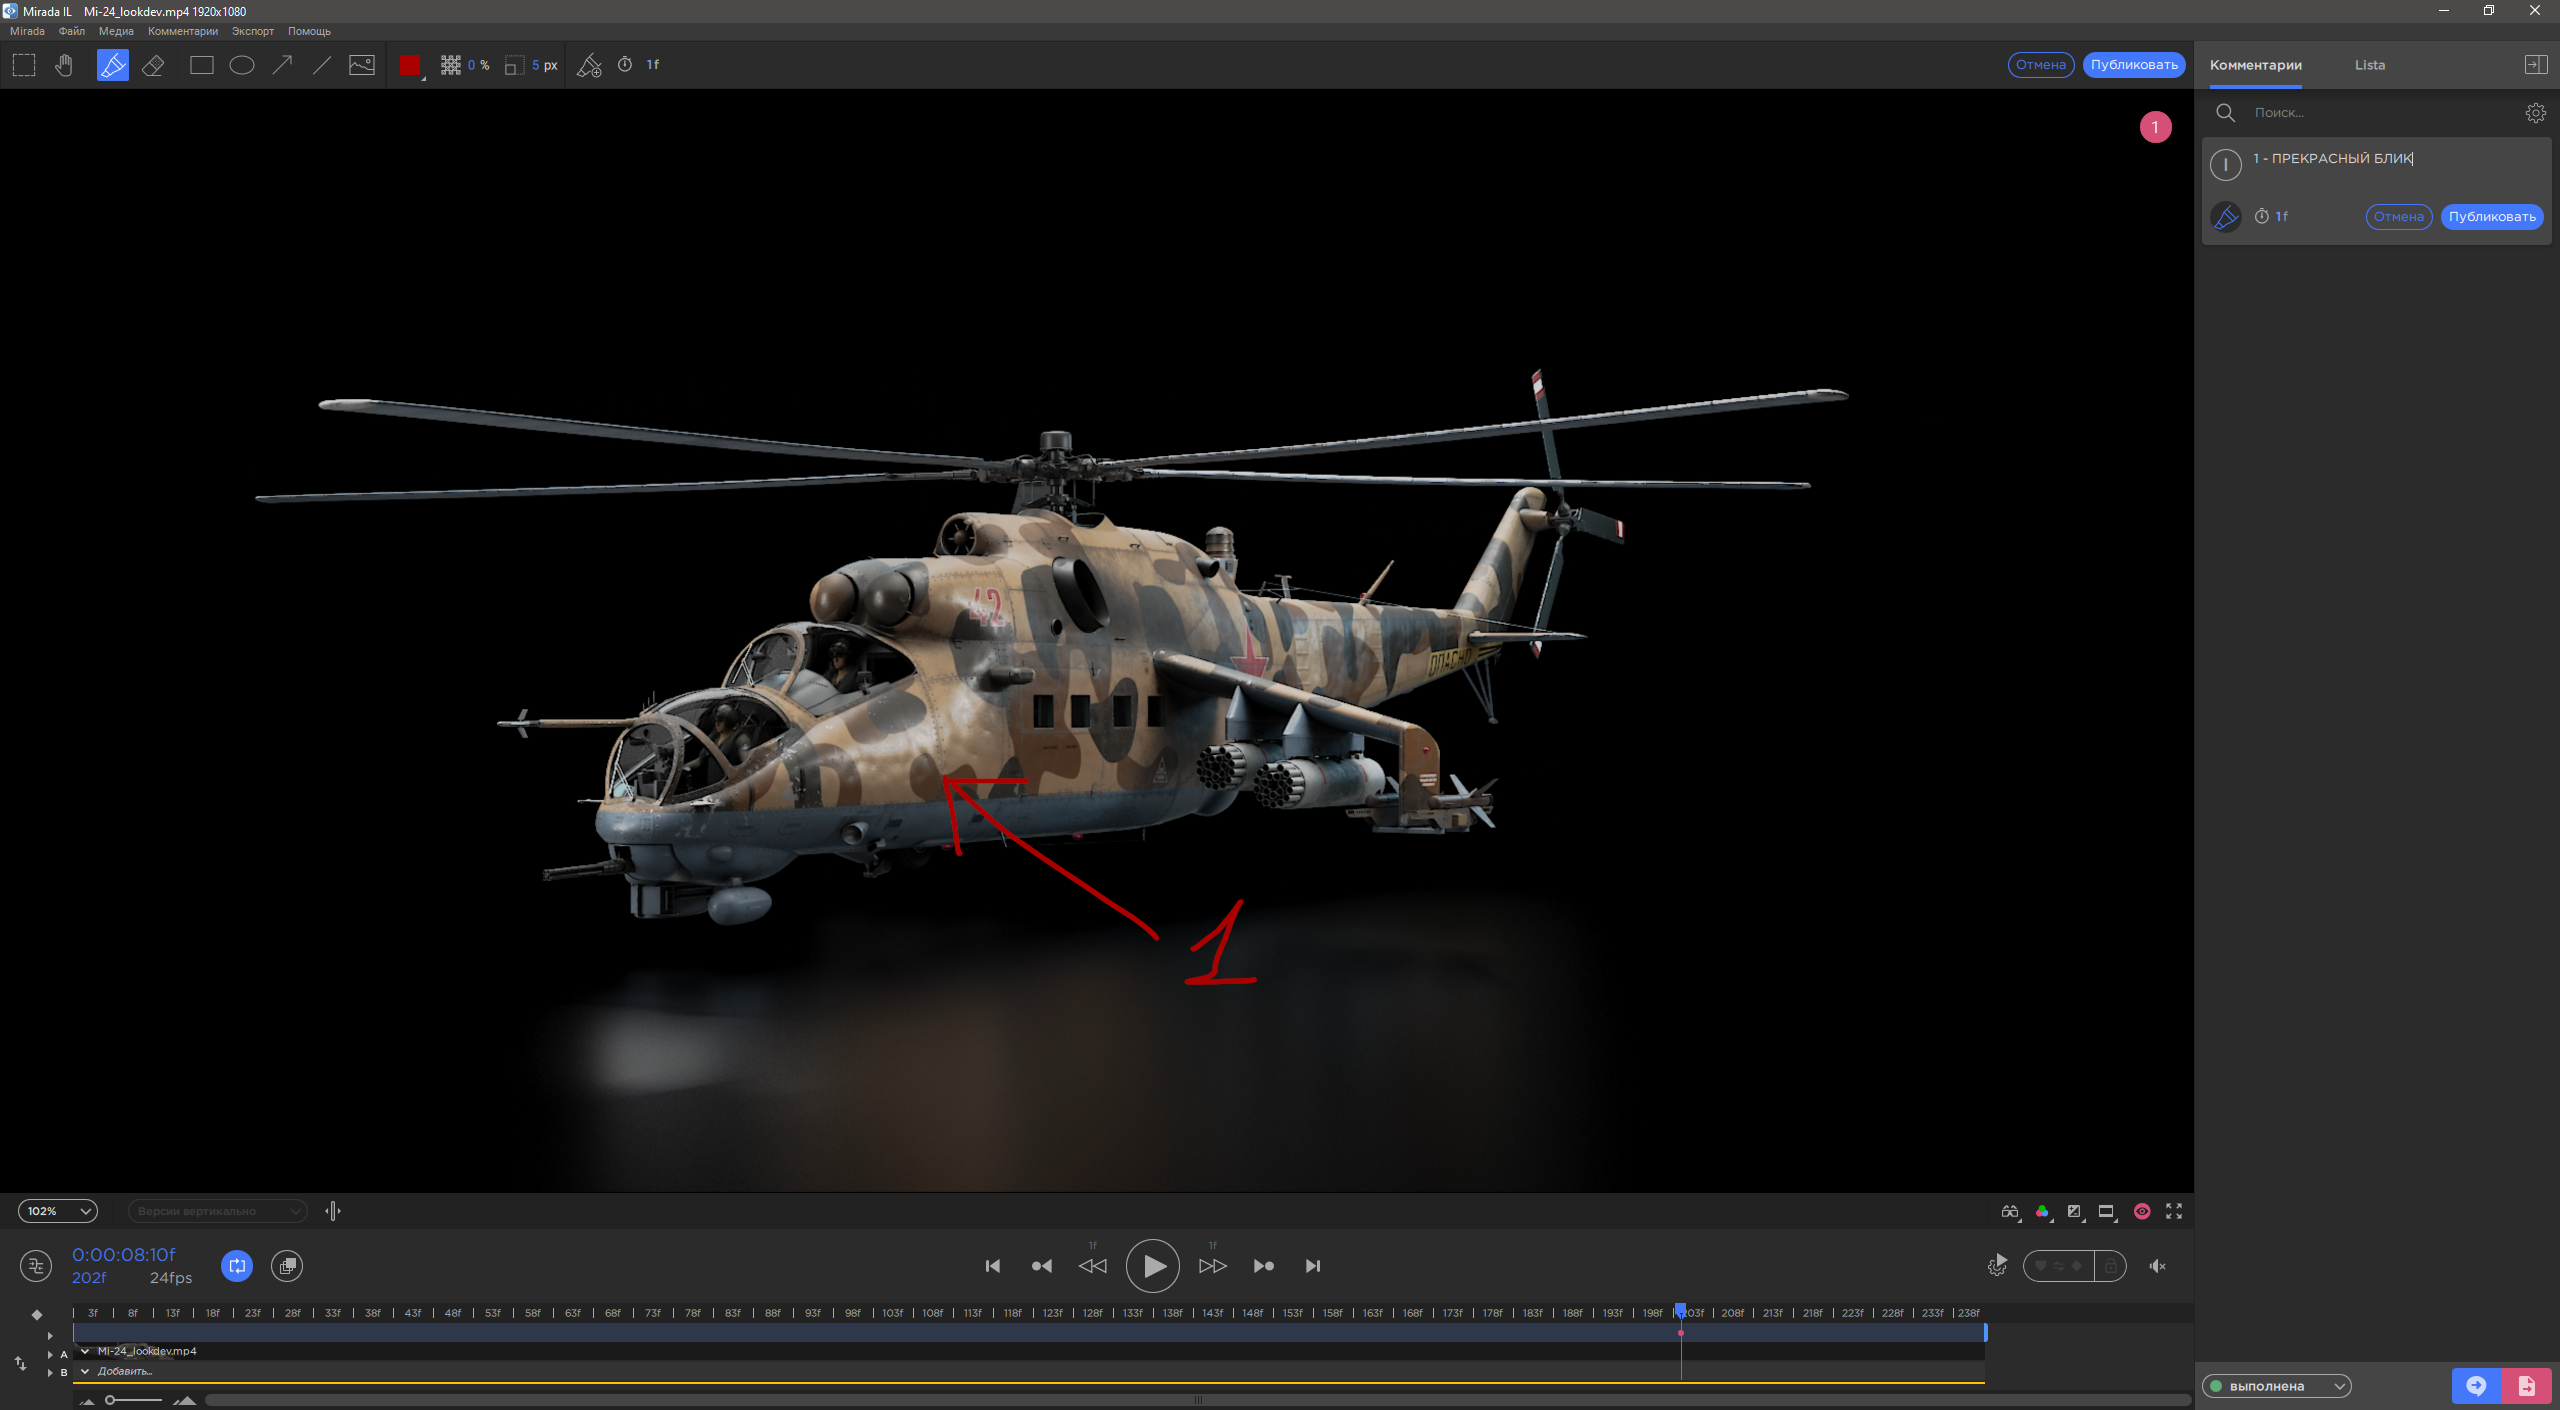2560x1410 pixels.
Task: Toggle the muted audio speaker icon
Action: (x=2157, y=1266)
